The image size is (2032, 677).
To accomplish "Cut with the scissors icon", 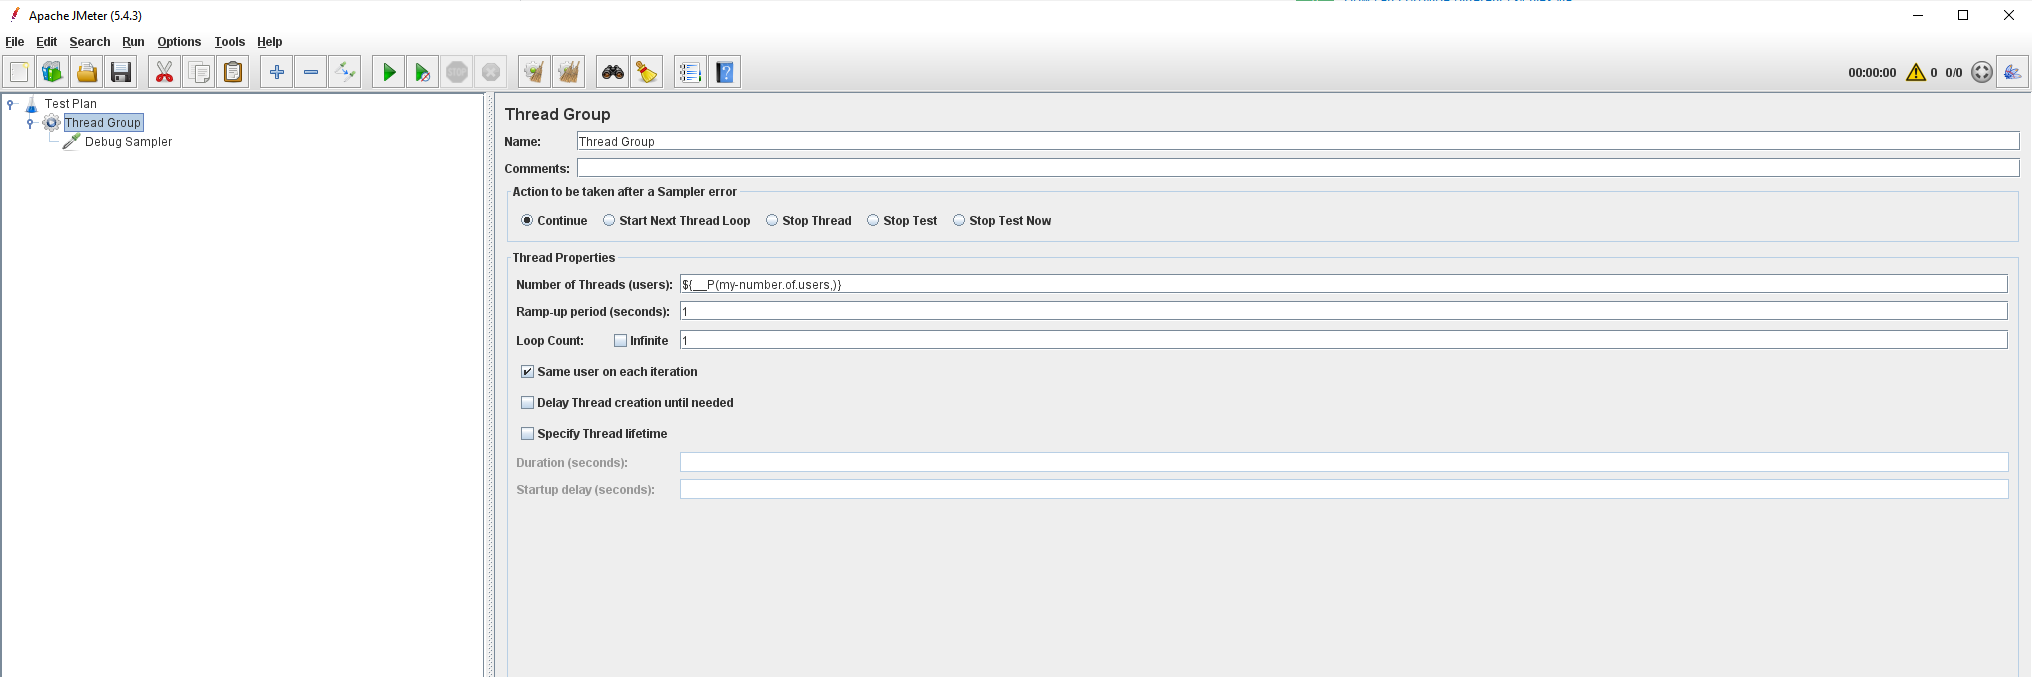I will coord(165,72).
